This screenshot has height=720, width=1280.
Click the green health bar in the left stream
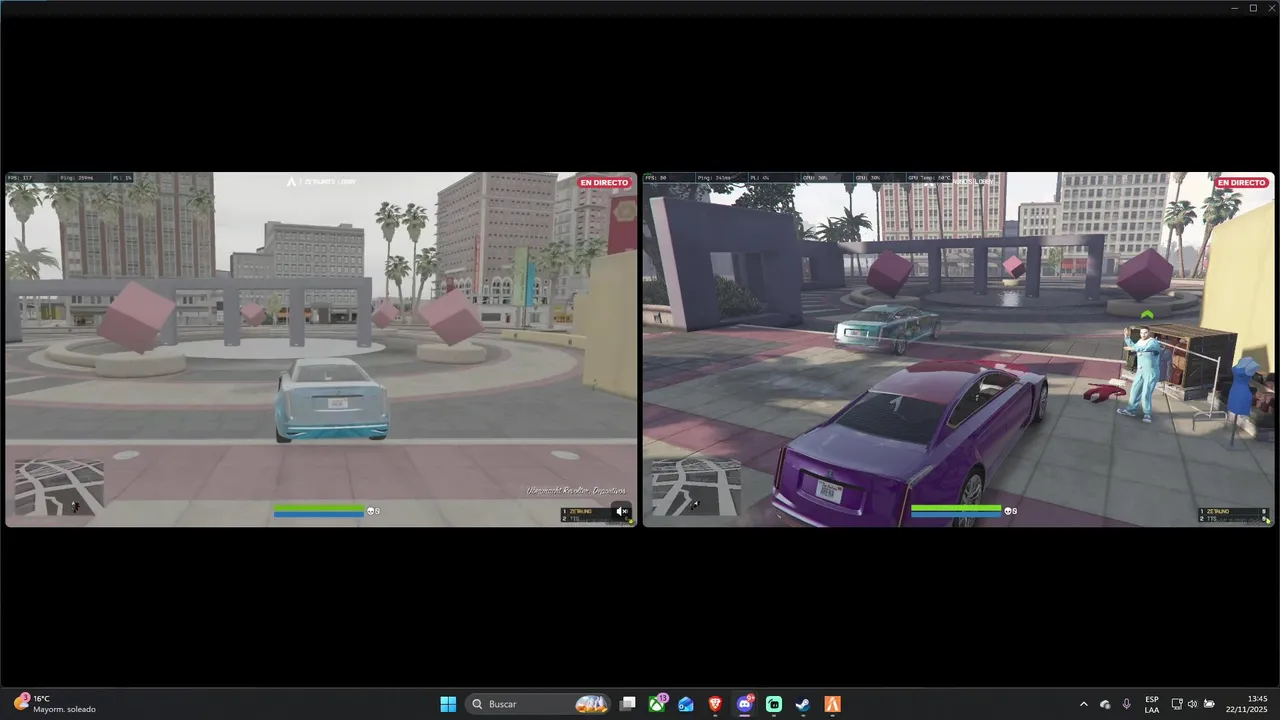click(x=319, y=508)
